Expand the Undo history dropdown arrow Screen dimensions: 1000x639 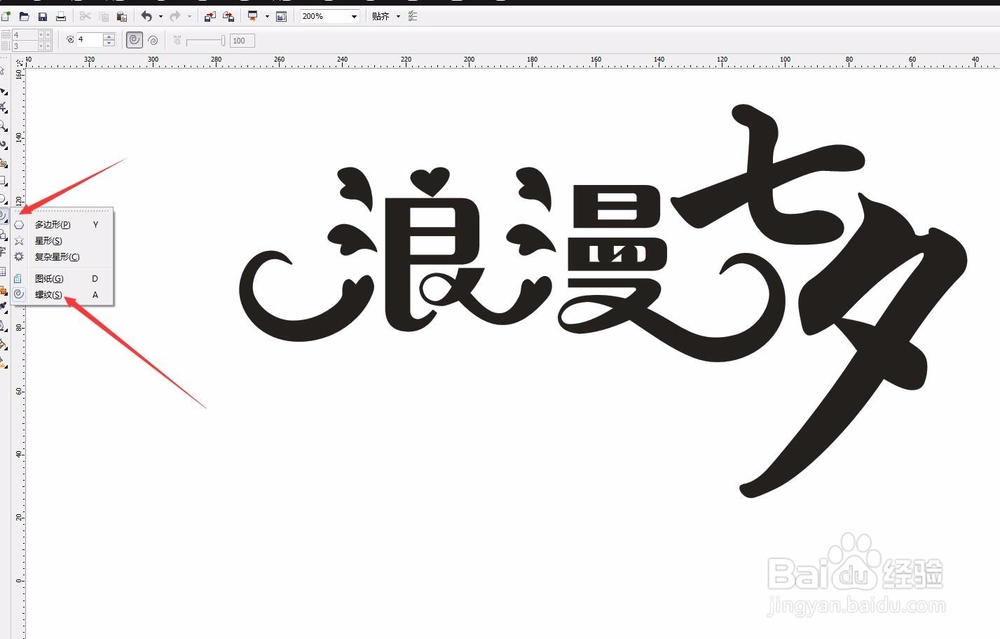pos(160,15)
